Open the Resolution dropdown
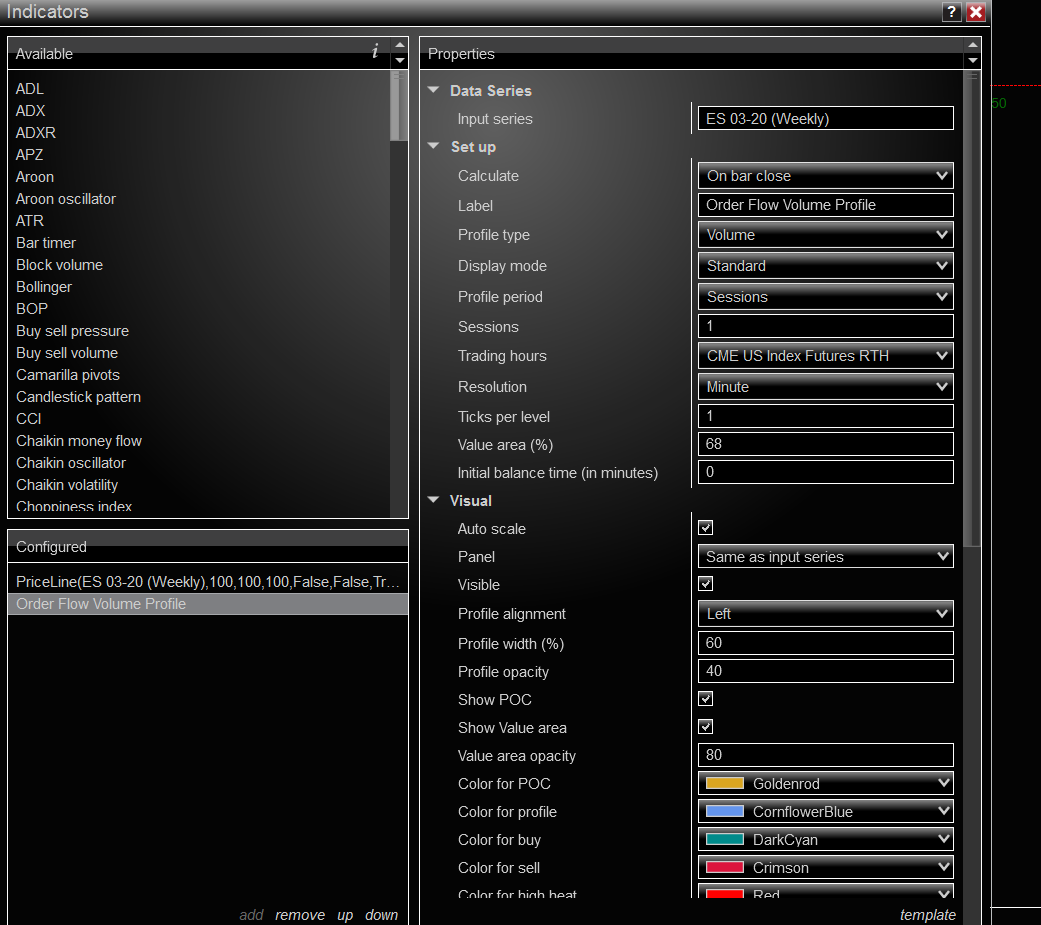The height and width of the screenshot is (925, 1041). pos(825,386)
